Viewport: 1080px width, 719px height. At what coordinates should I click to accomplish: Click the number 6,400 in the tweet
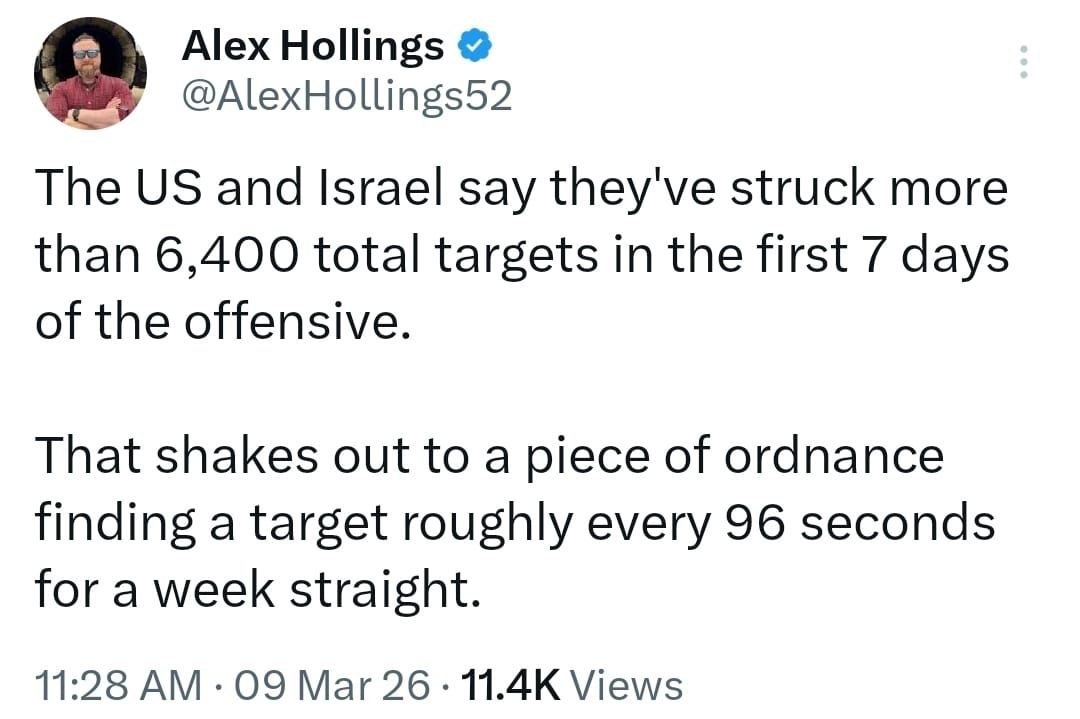(235, 256)
